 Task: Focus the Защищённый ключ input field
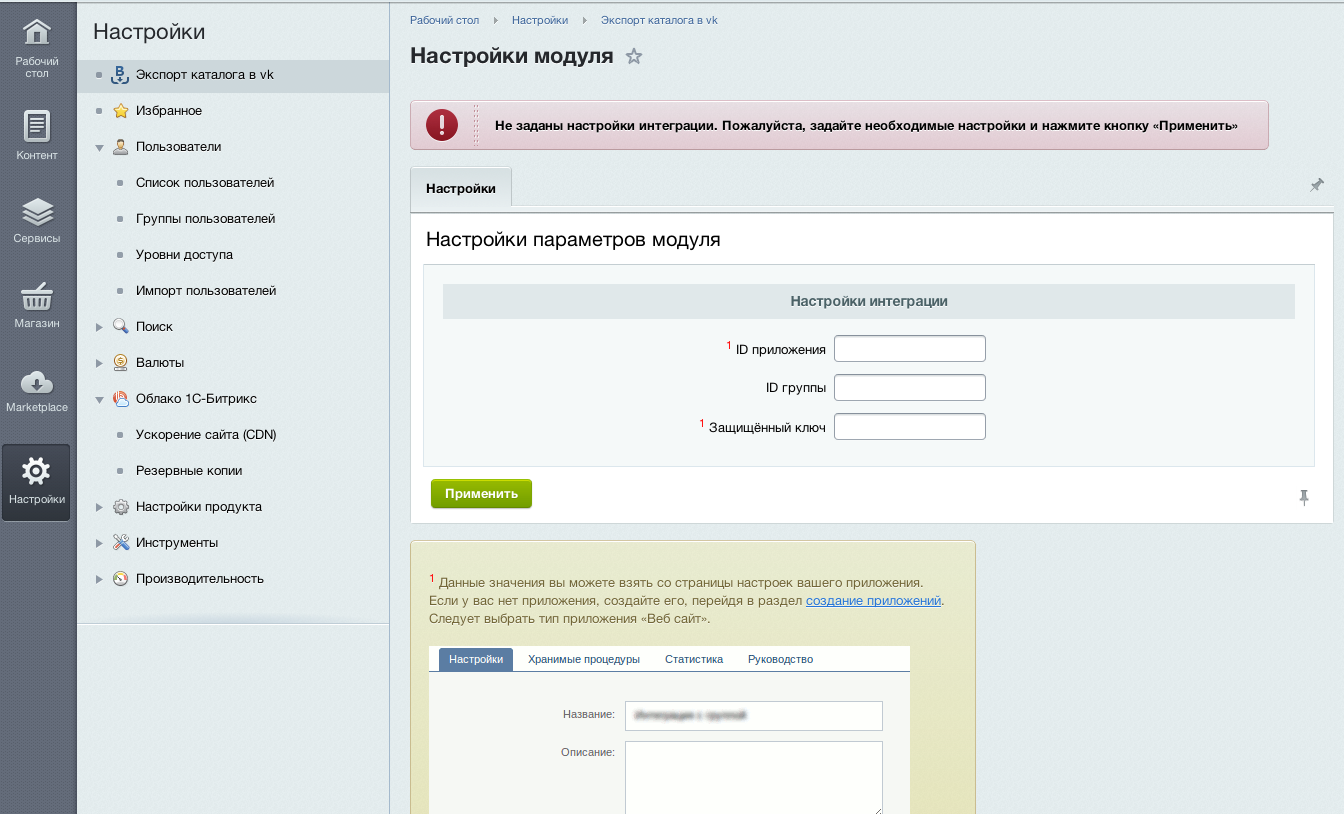tap(909, 427)
